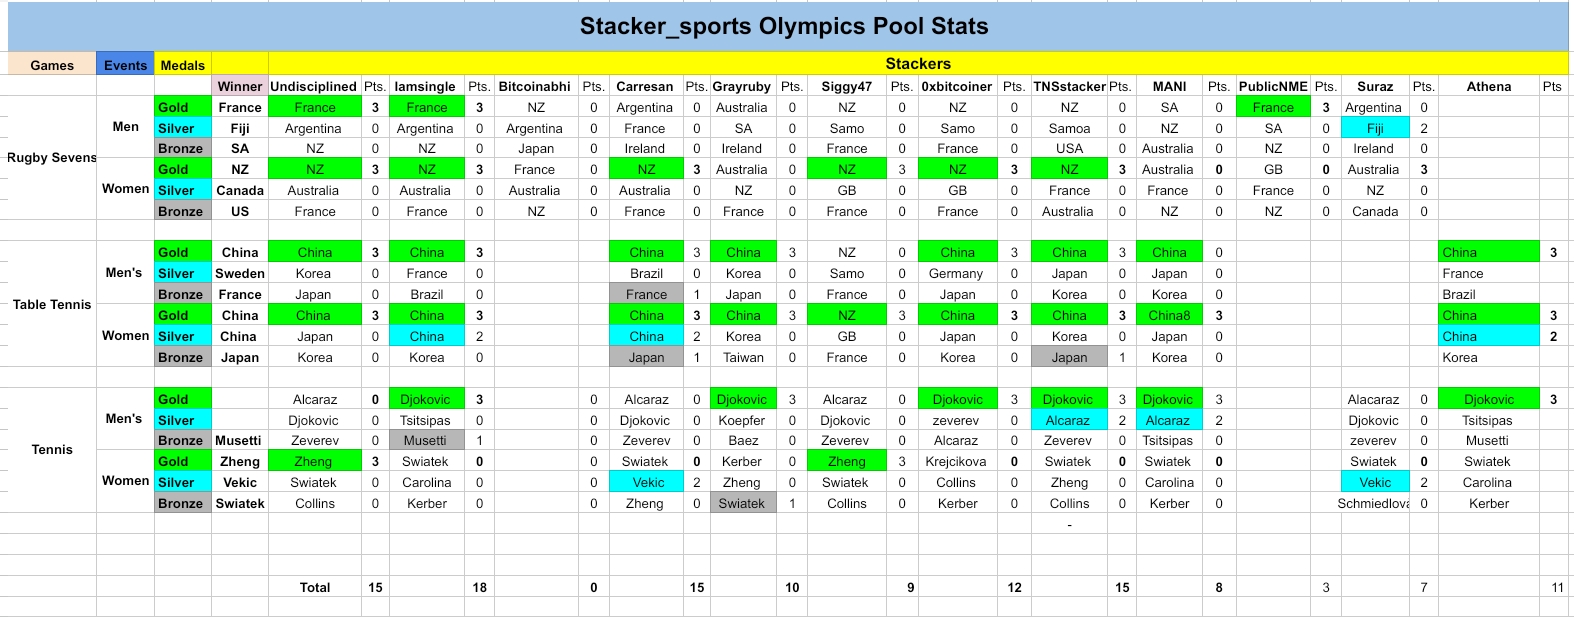Click the green China8 cell

click(x=1169, y=315)
